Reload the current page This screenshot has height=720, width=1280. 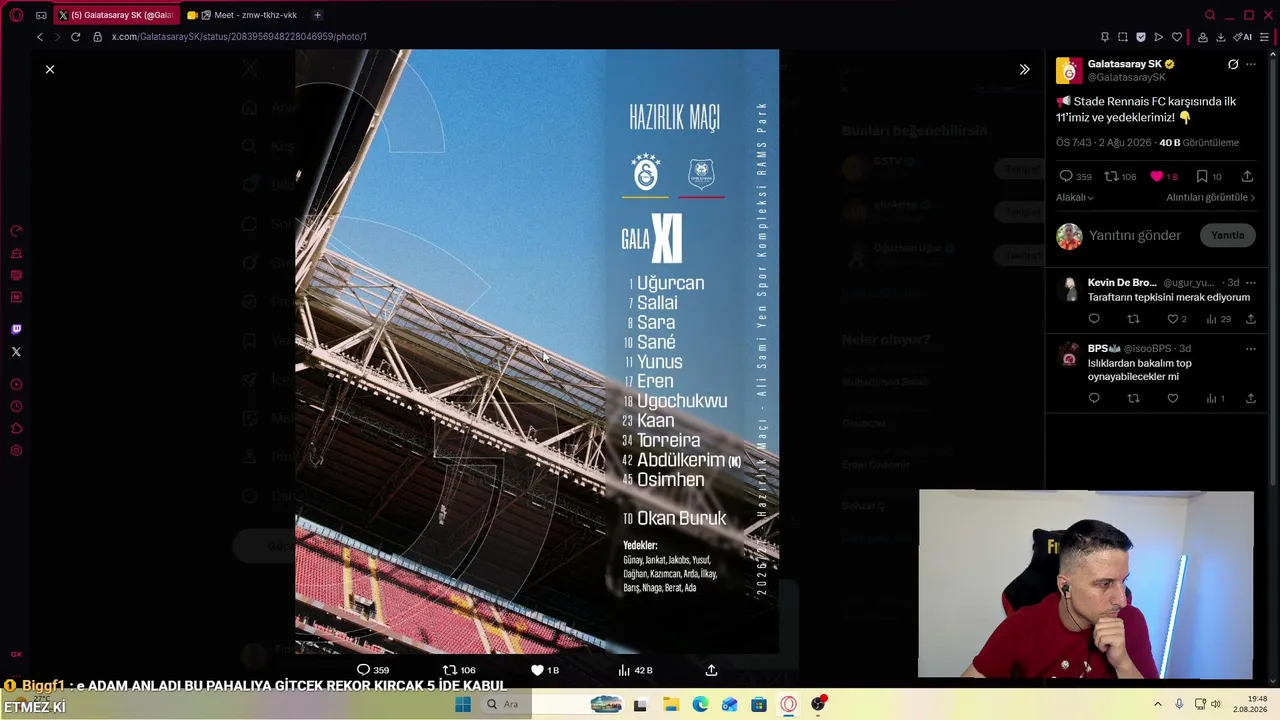coord(75,37)
